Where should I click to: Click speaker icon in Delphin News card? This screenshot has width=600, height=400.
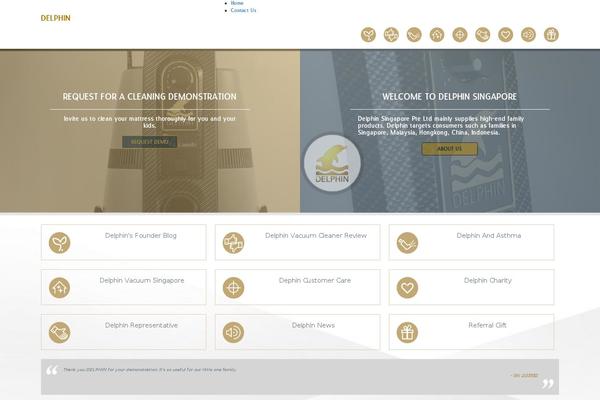tap(233, 332)
